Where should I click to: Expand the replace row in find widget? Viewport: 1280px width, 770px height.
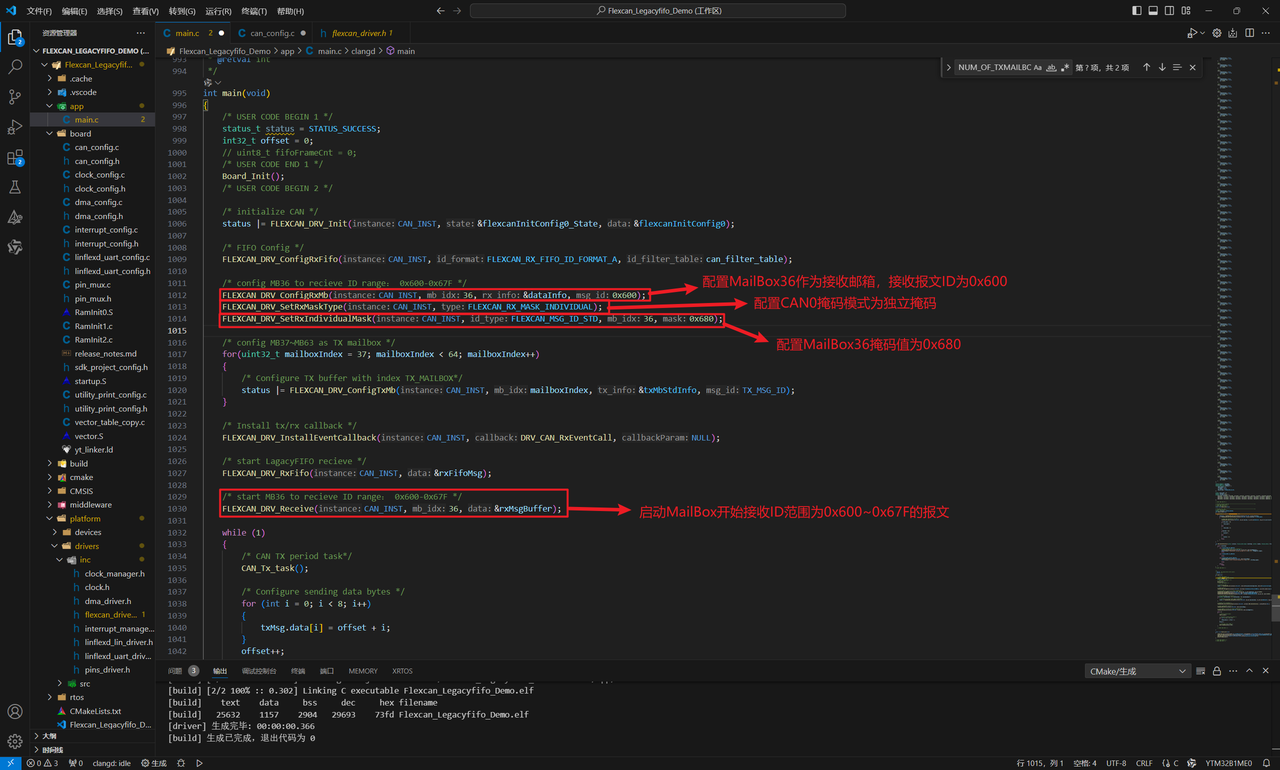click(948, 67)
